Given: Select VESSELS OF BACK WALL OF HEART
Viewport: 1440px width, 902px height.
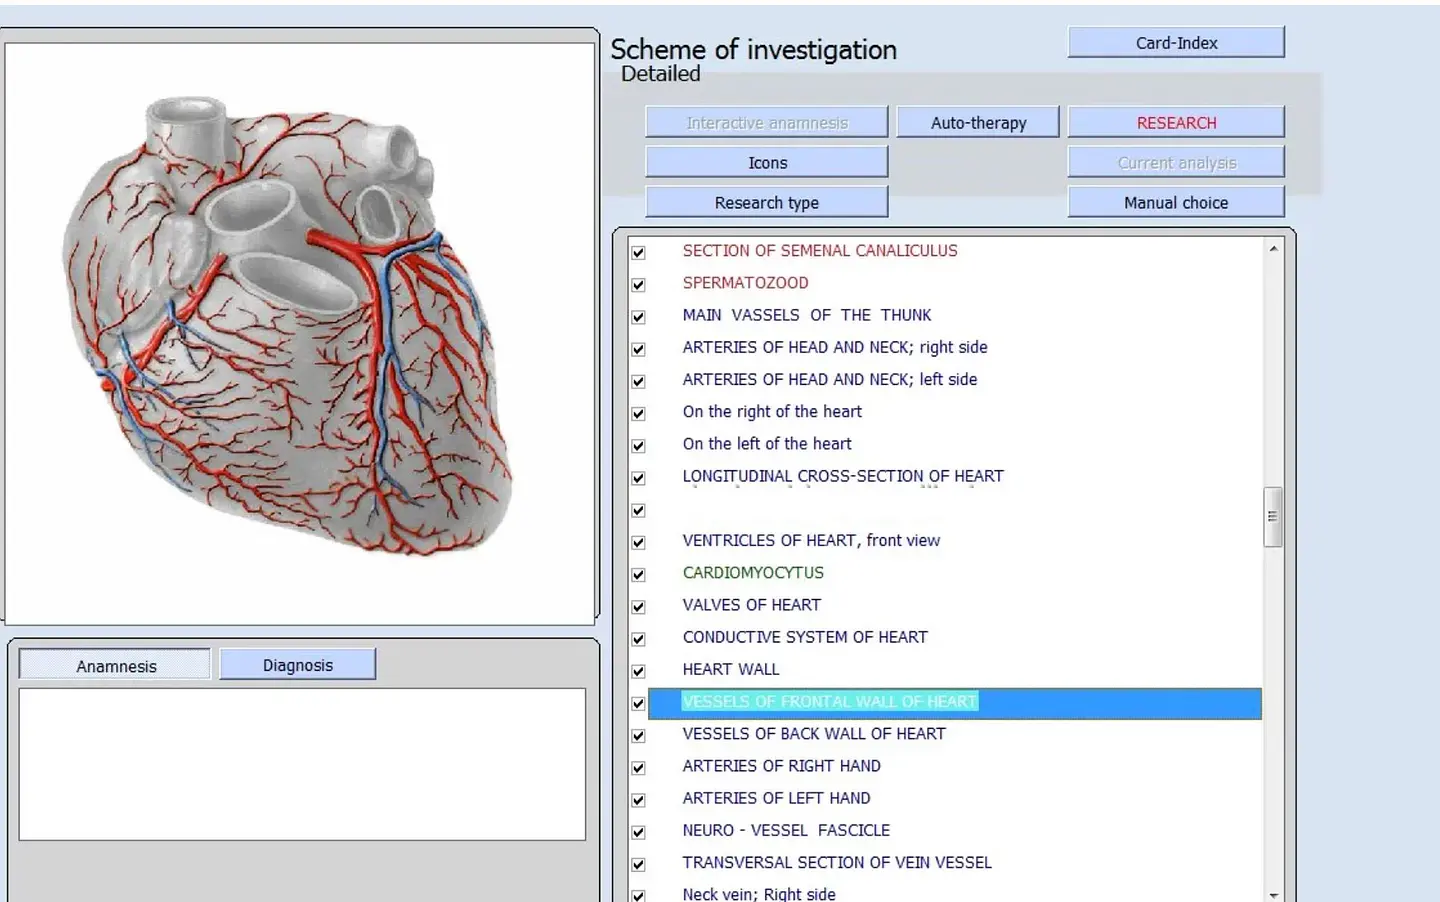Looking at the screenshot, I should [814, 734].
